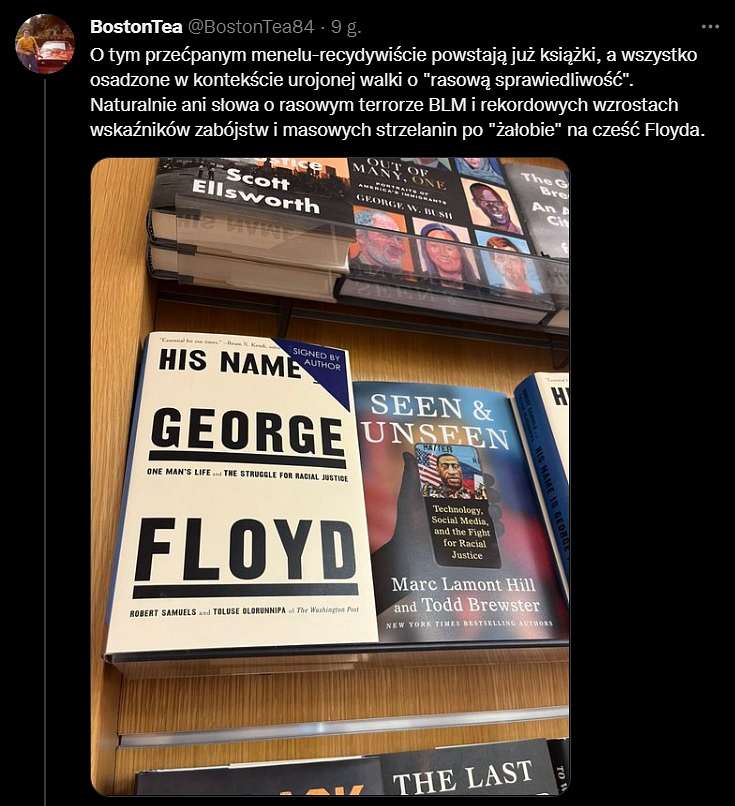Viewport: 735px width, 806px height.
Task: Open the @BostonTea84 handle
Action: [x=251, y=27]
